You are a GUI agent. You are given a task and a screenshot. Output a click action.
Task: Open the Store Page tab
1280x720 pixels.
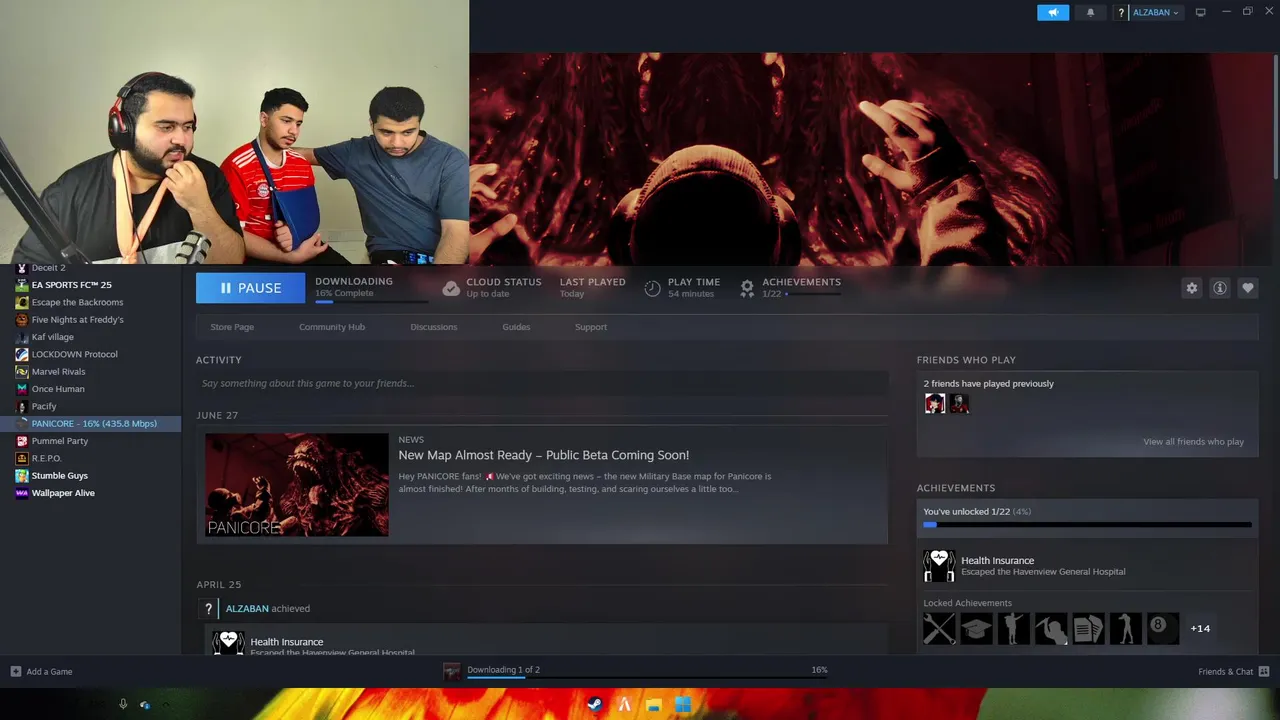click(x=232, y=327)
